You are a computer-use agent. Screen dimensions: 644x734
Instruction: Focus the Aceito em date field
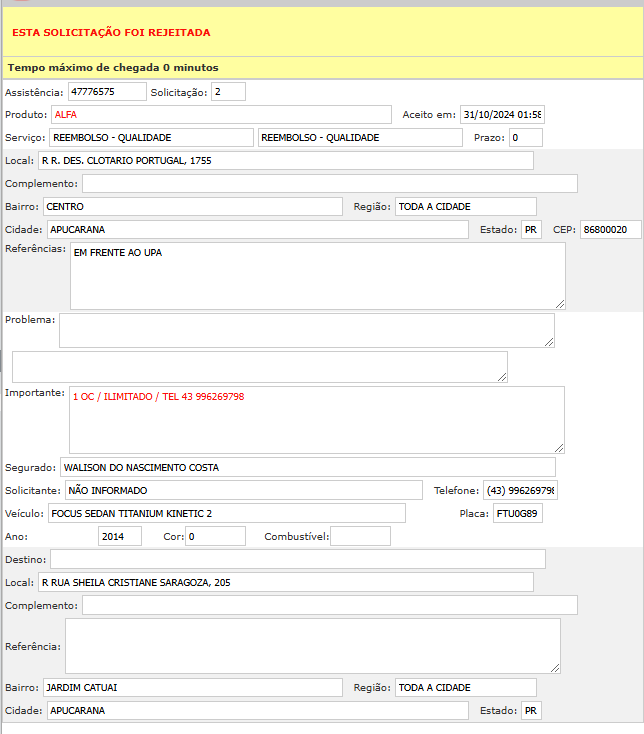[x=502, y=115]
